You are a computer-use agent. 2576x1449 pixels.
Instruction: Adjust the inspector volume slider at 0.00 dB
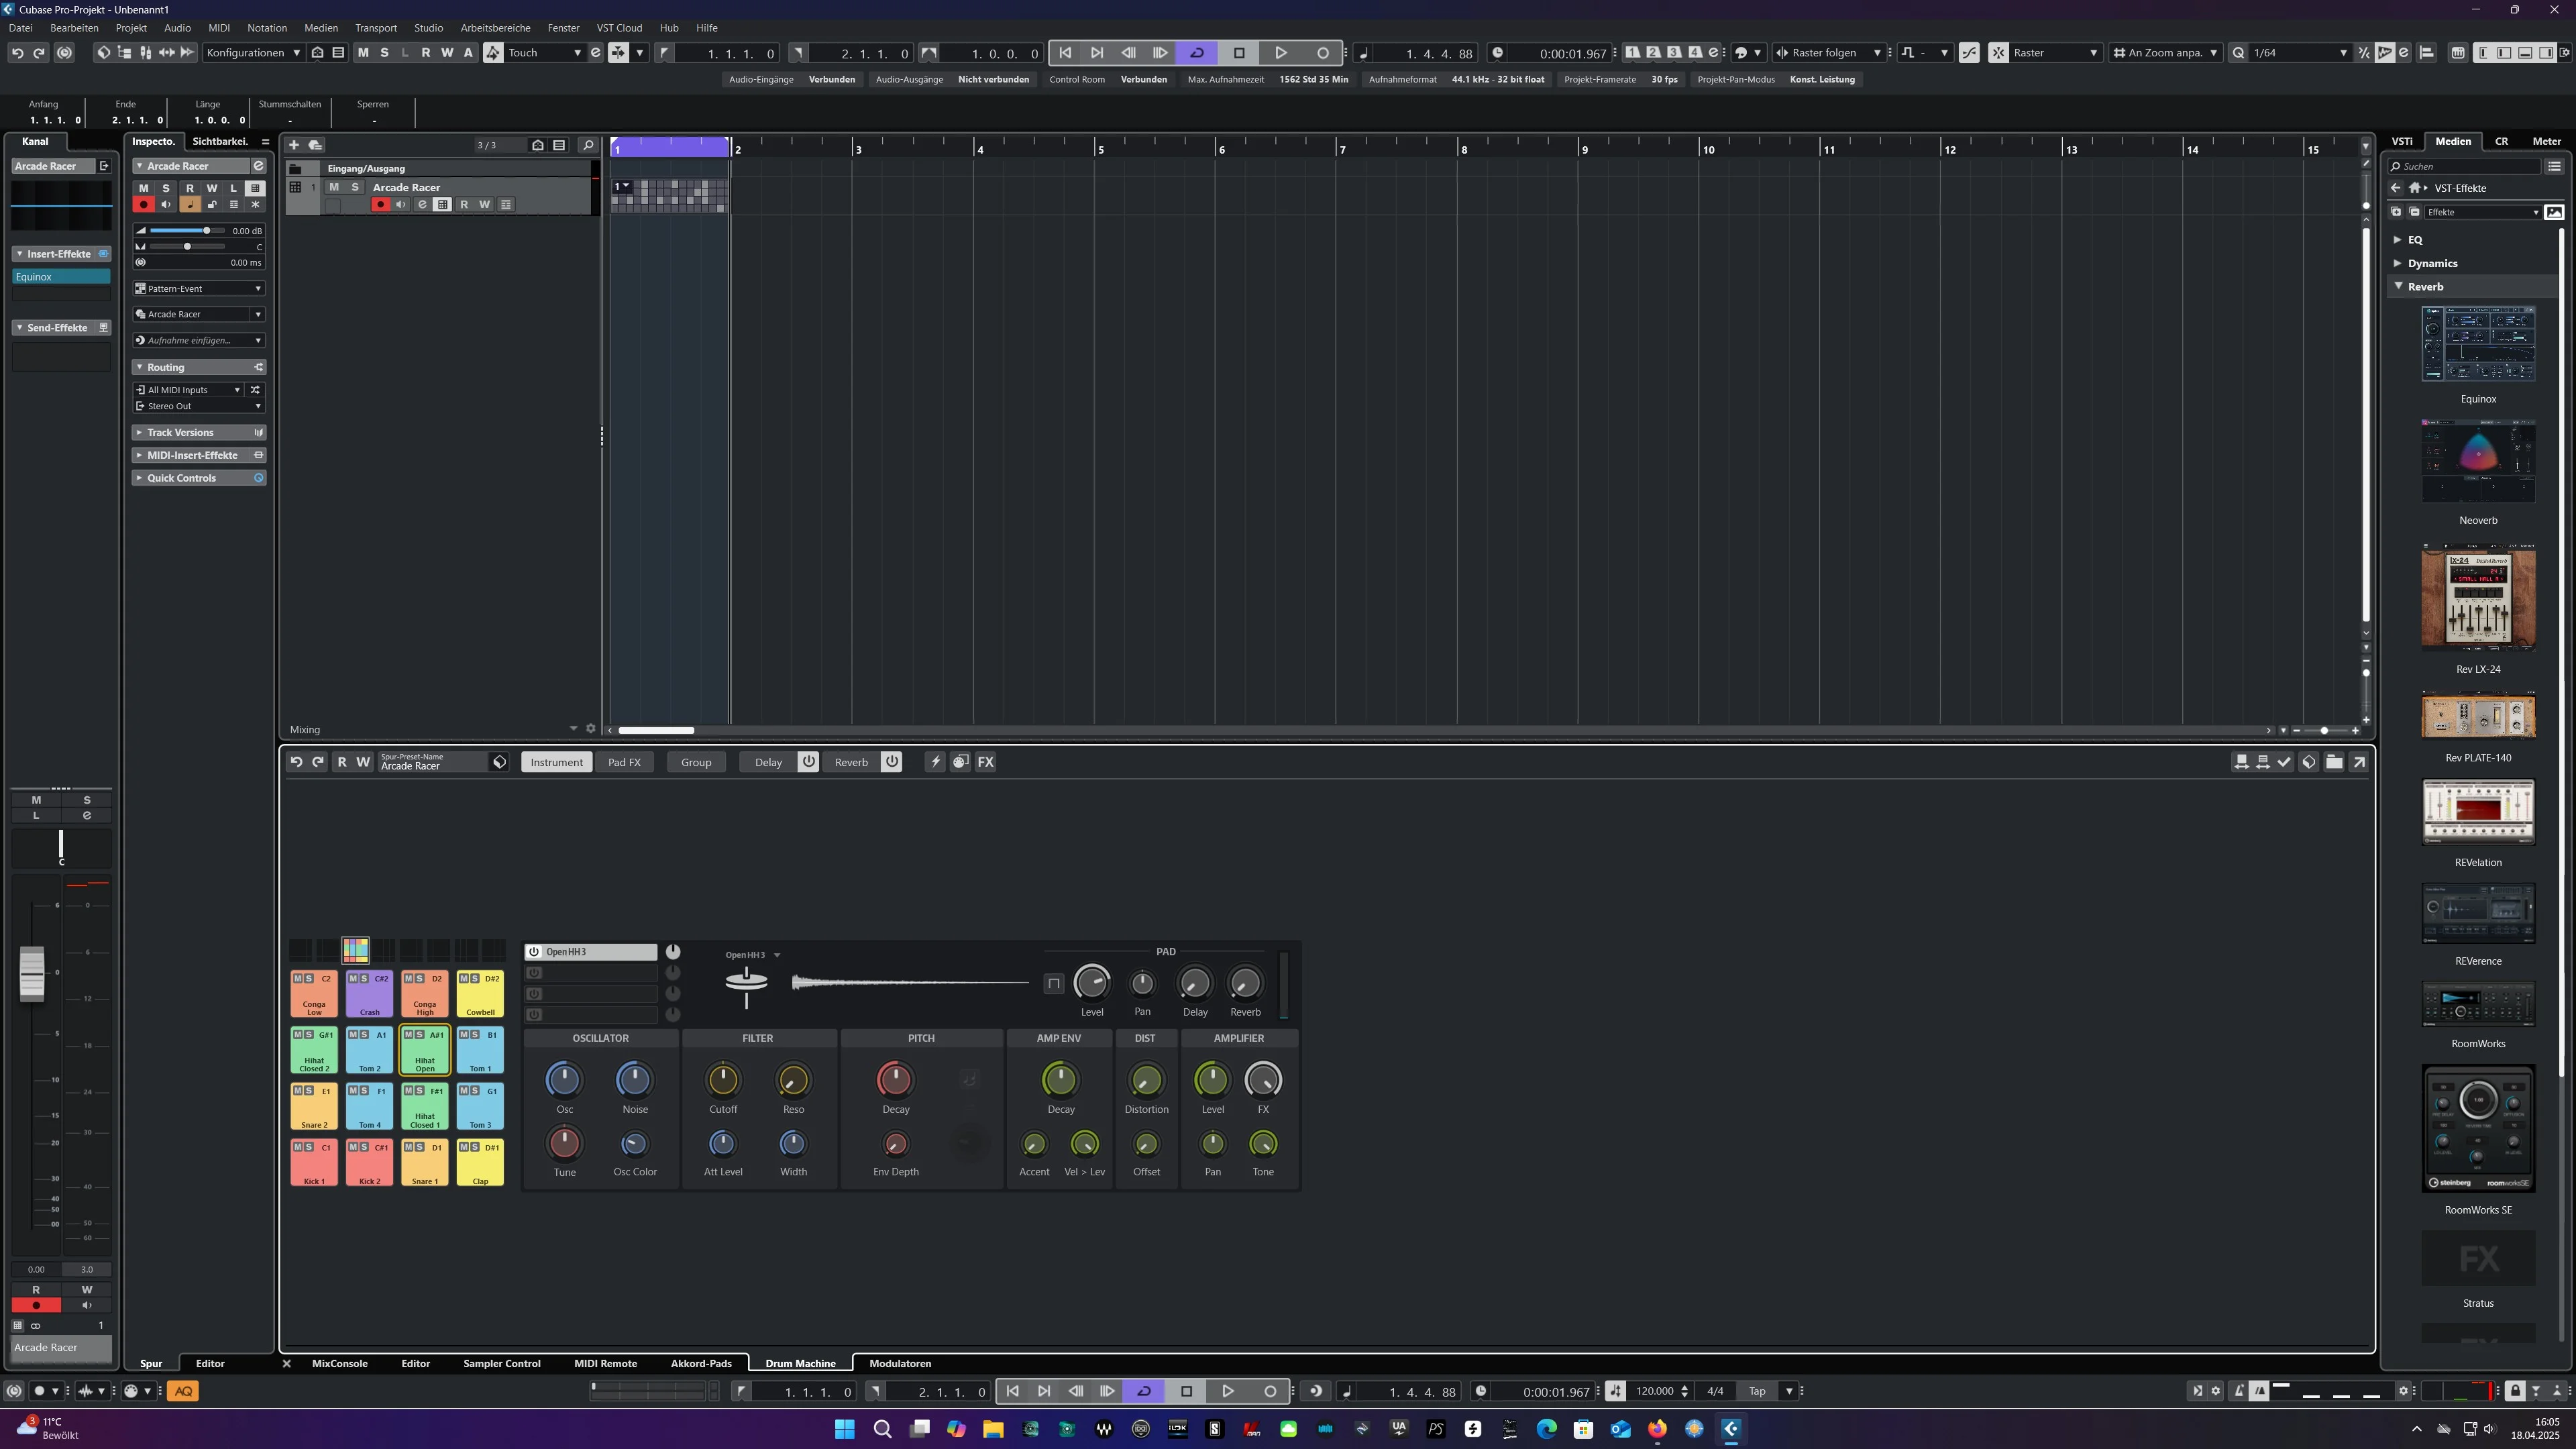coord(187,231)
